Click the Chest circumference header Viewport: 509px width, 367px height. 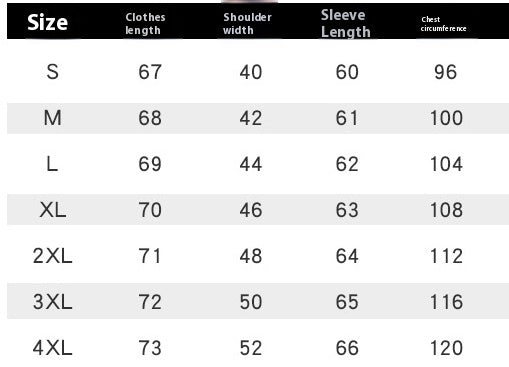pyautogui.click(x=443, y=24)
